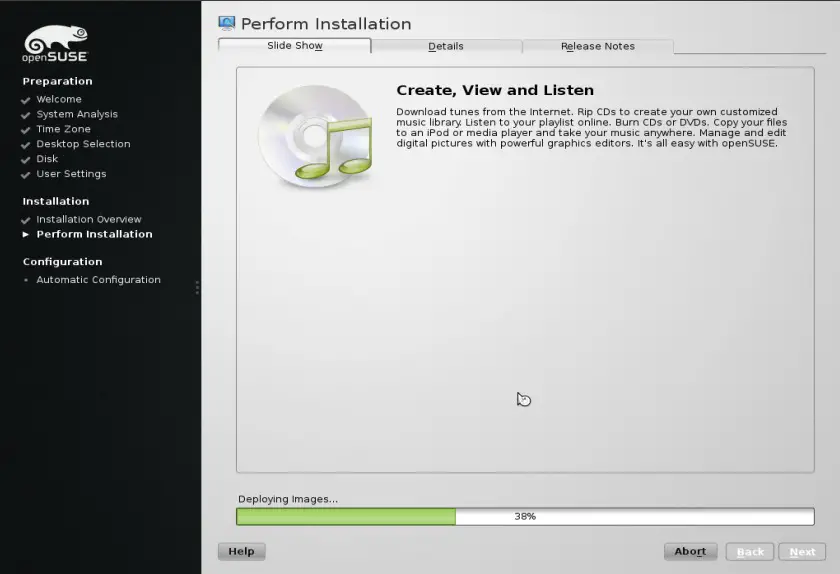Click the checkmark beside Disk
This screenshot has height=574, width=840.
pyautogui.click(x=25, y=160)
